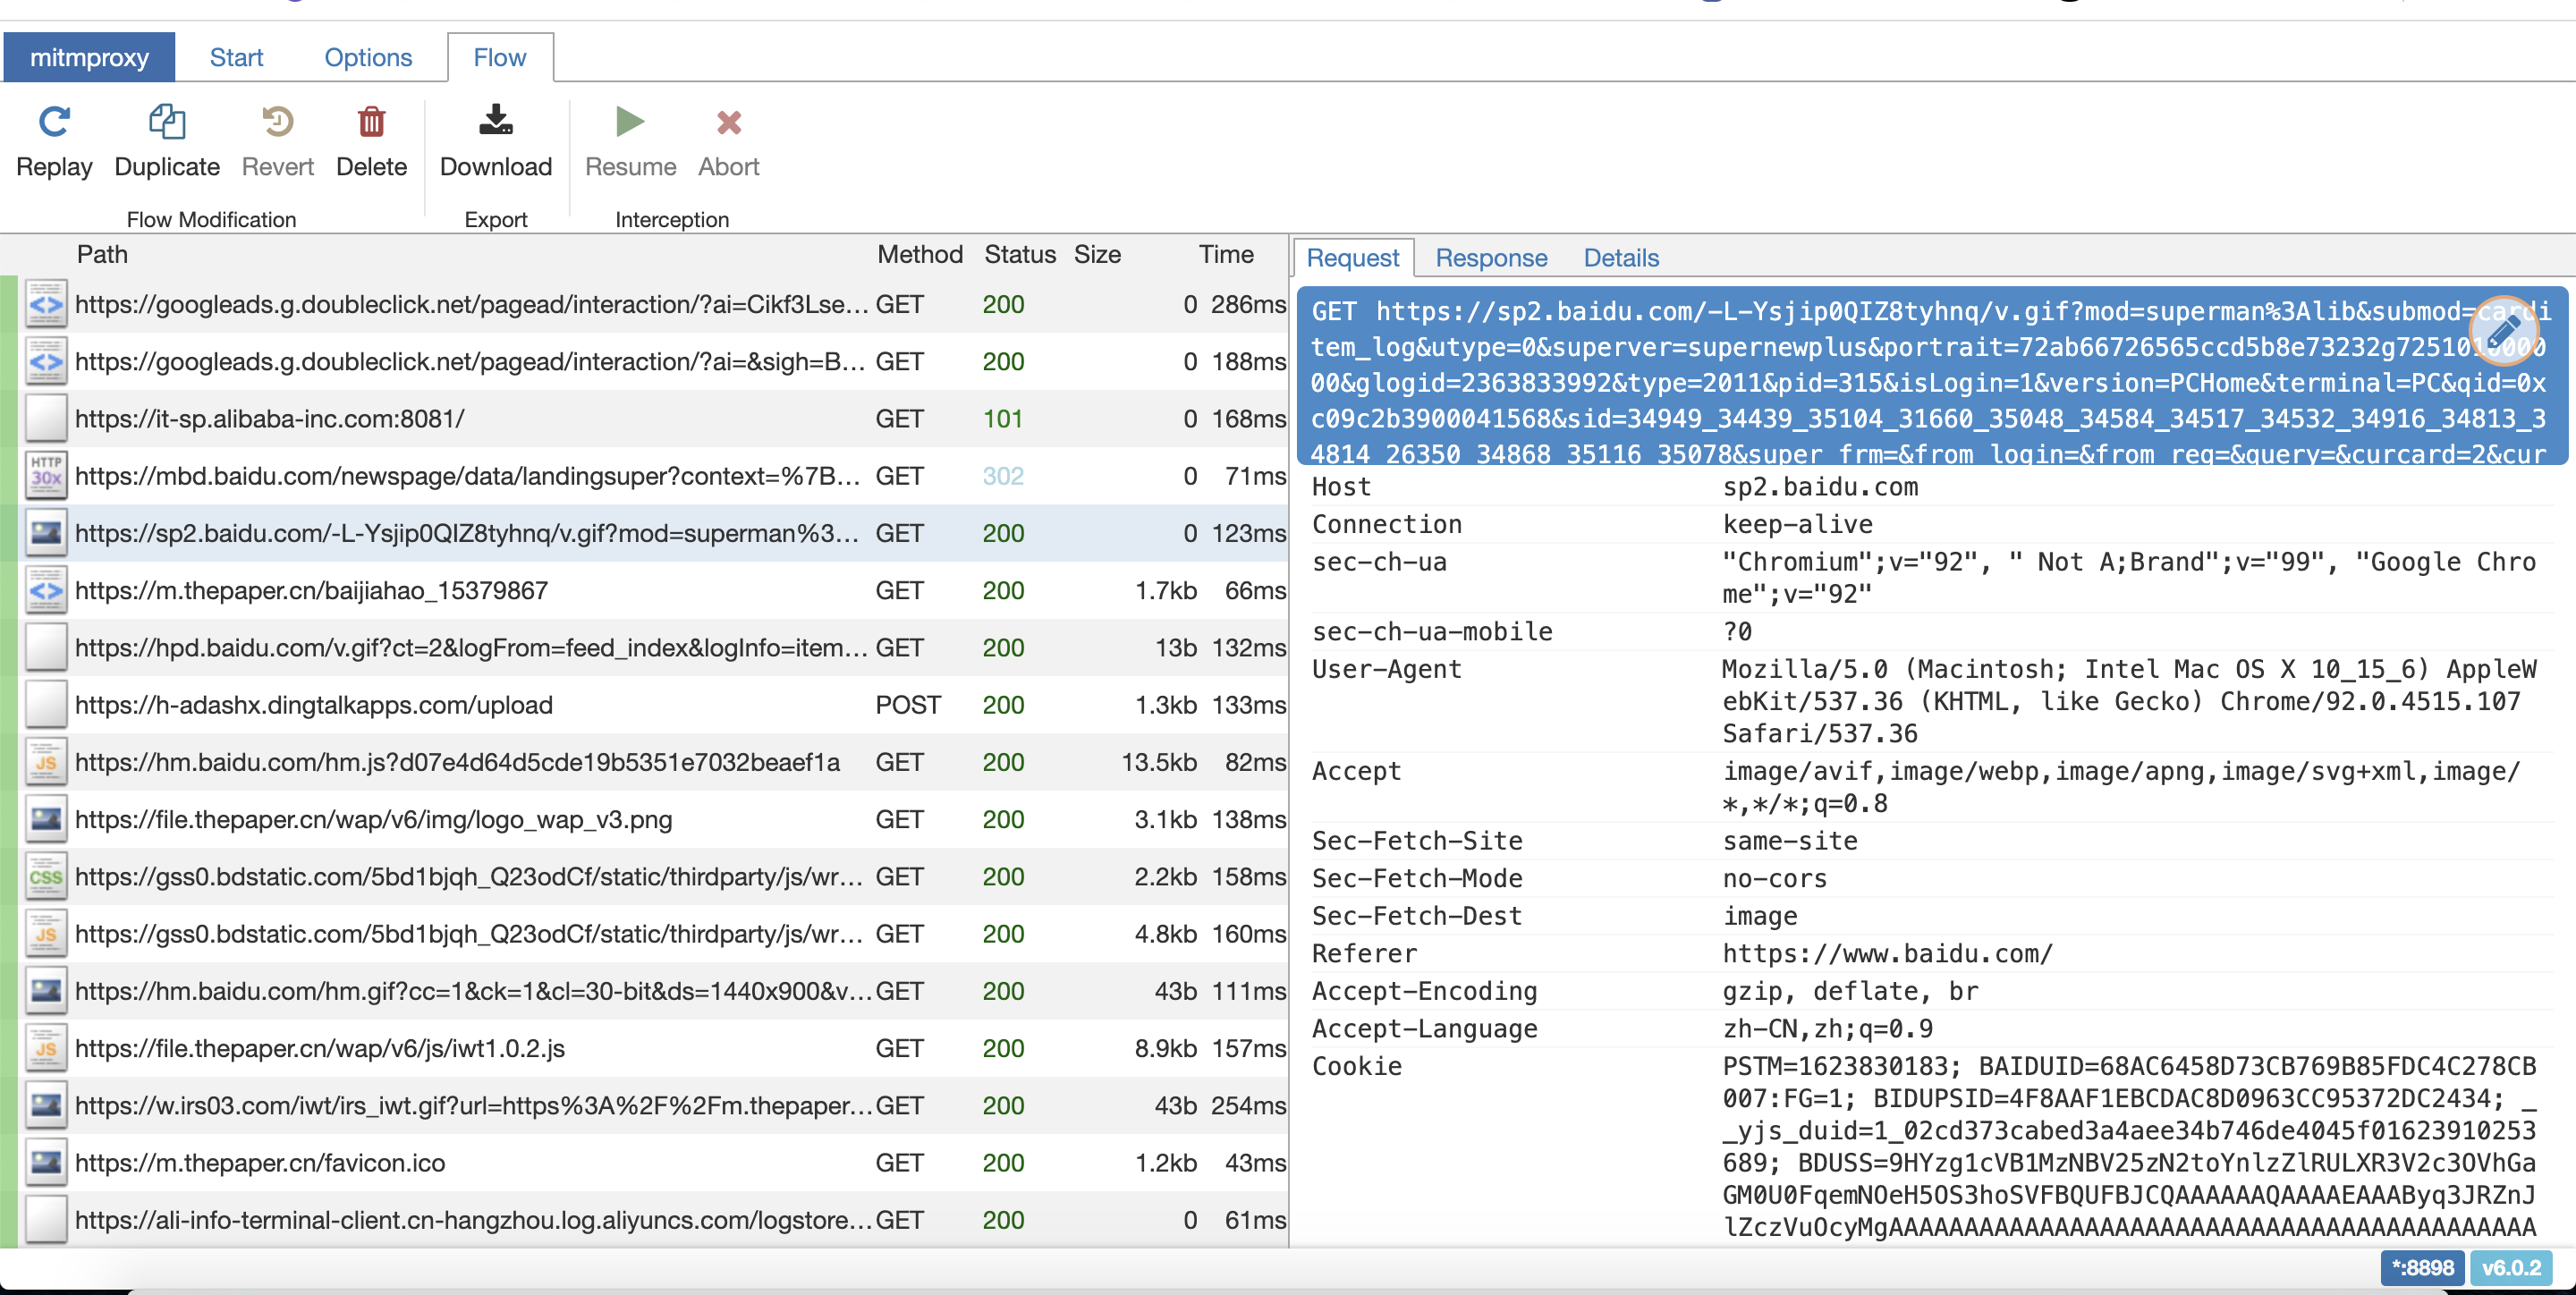Click the request URL line in blue box

(x=1932, y=376)
